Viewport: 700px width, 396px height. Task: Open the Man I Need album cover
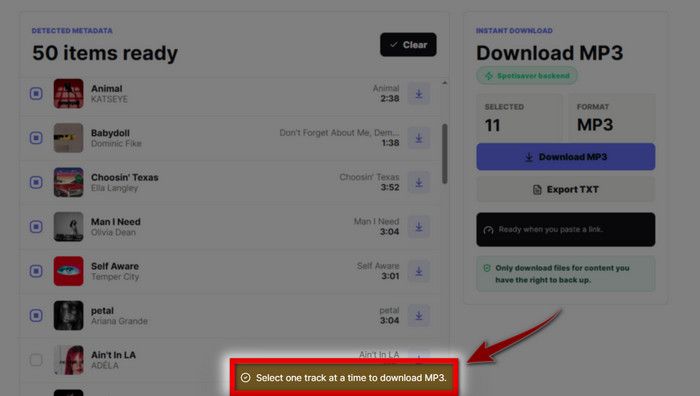[x=68, y=227]
